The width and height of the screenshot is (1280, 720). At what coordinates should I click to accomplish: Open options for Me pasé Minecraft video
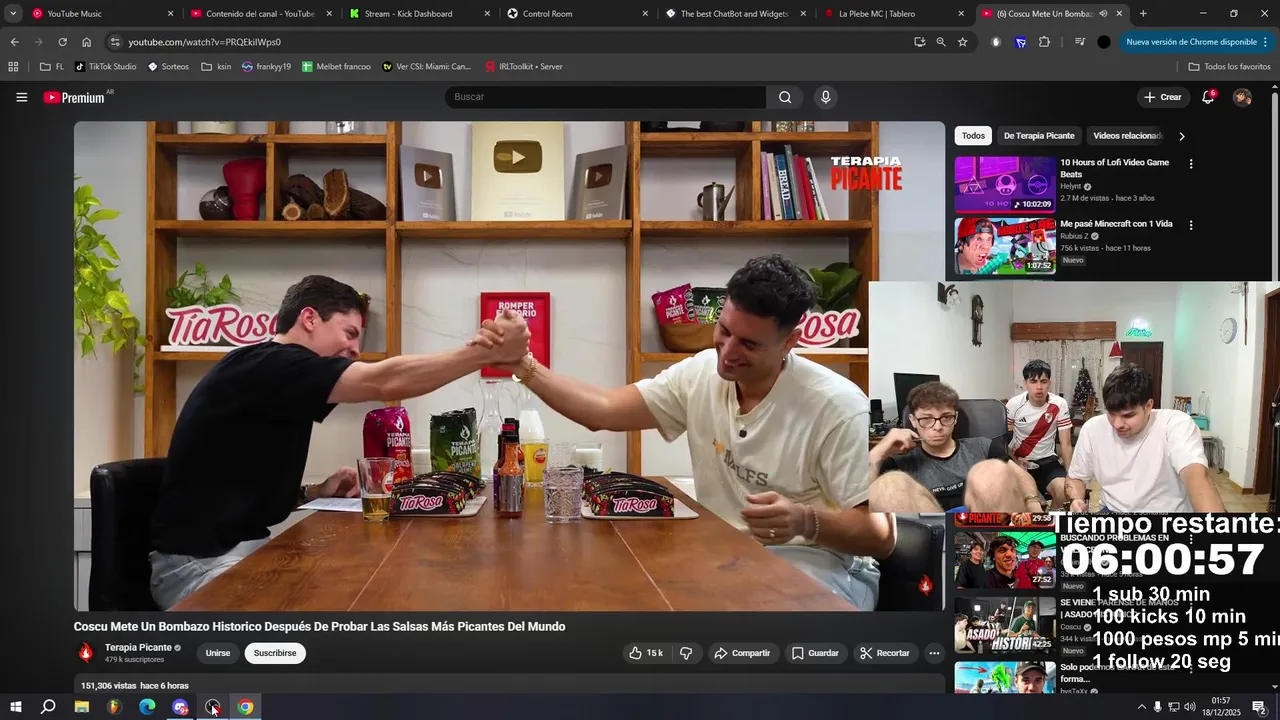point(1190,225)
